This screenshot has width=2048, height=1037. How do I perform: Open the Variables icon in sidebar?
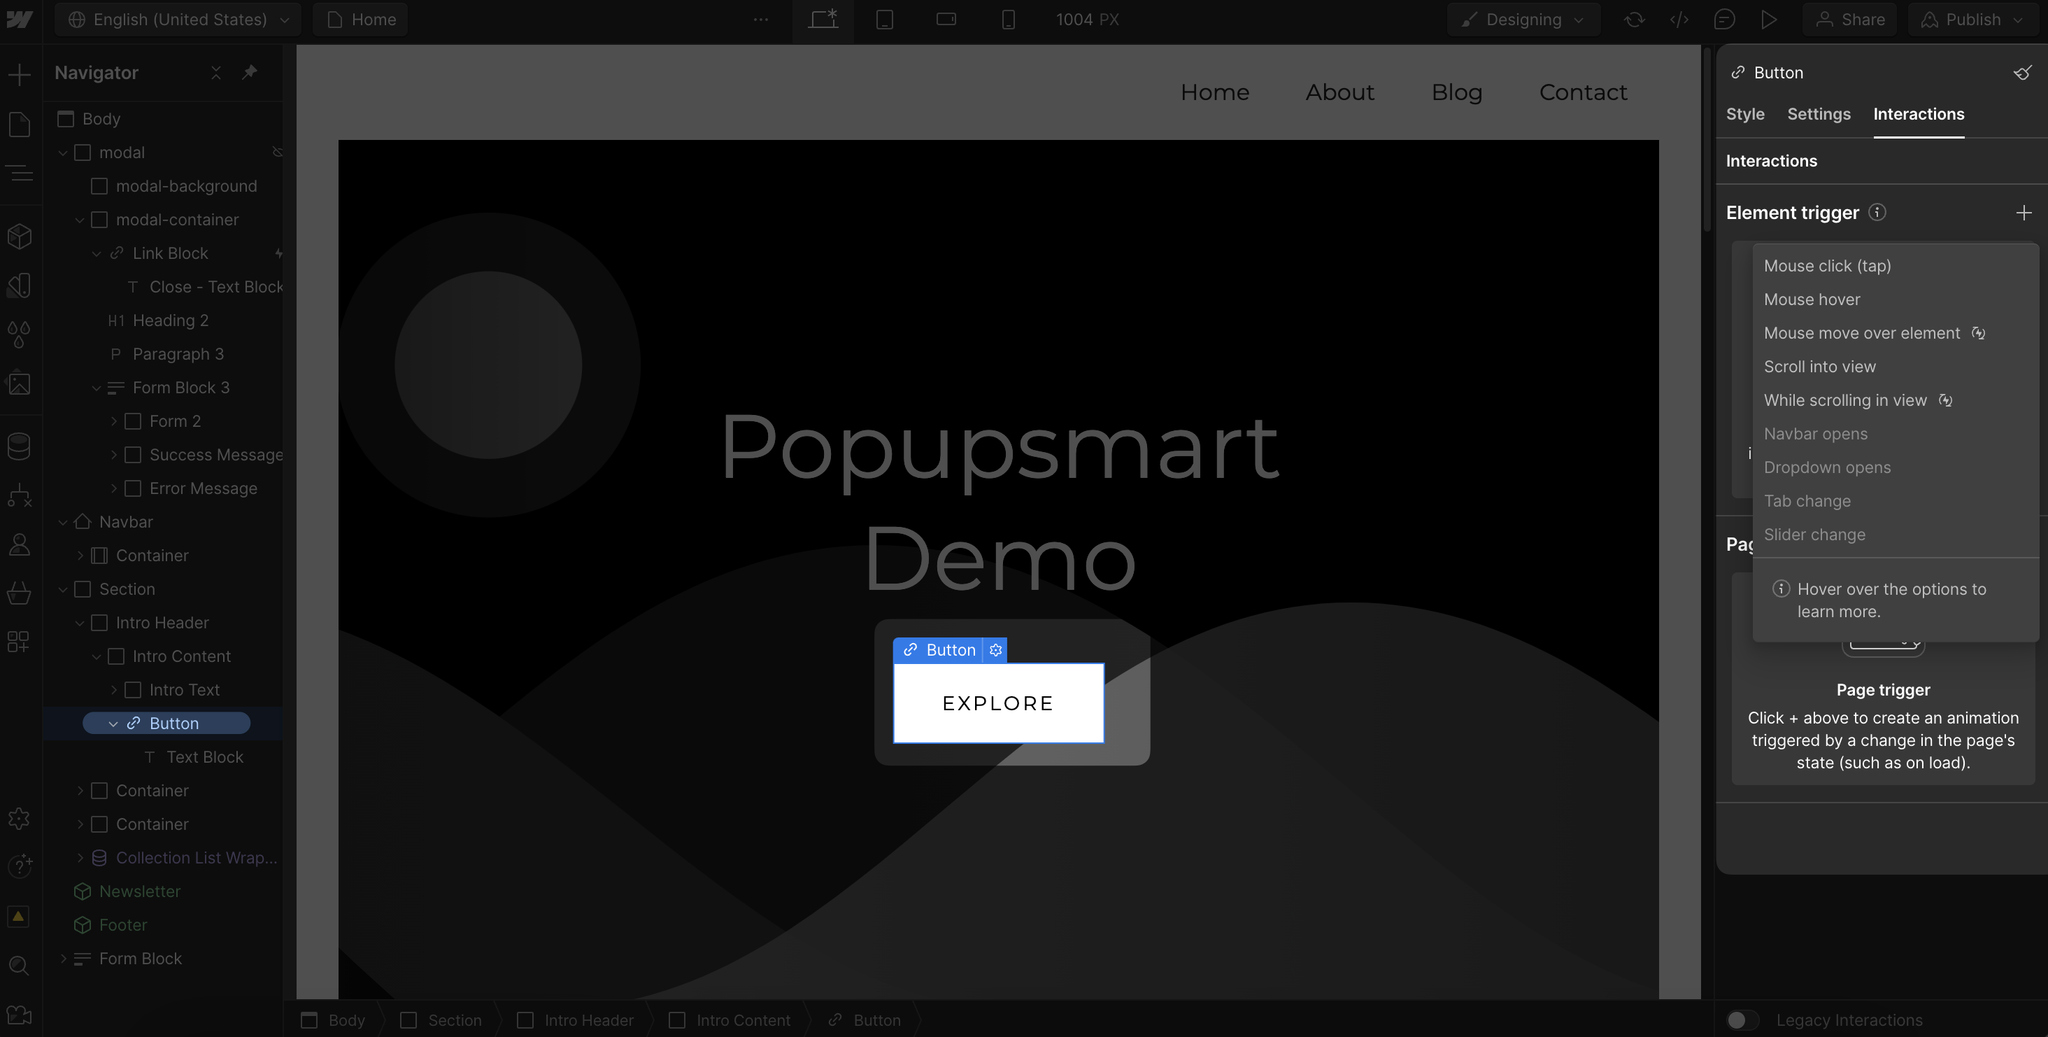point(19,285)
